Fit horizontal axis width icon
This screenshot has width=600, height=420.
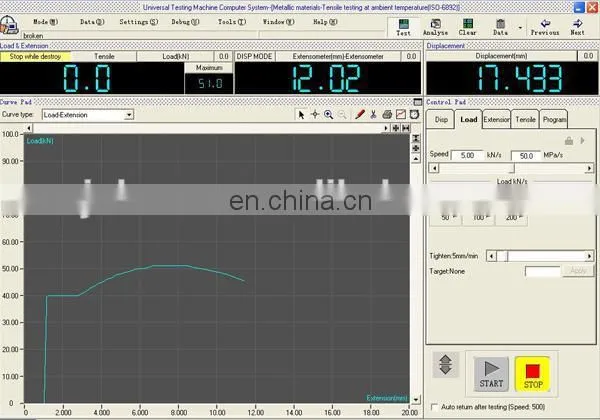tap(406, 128)
